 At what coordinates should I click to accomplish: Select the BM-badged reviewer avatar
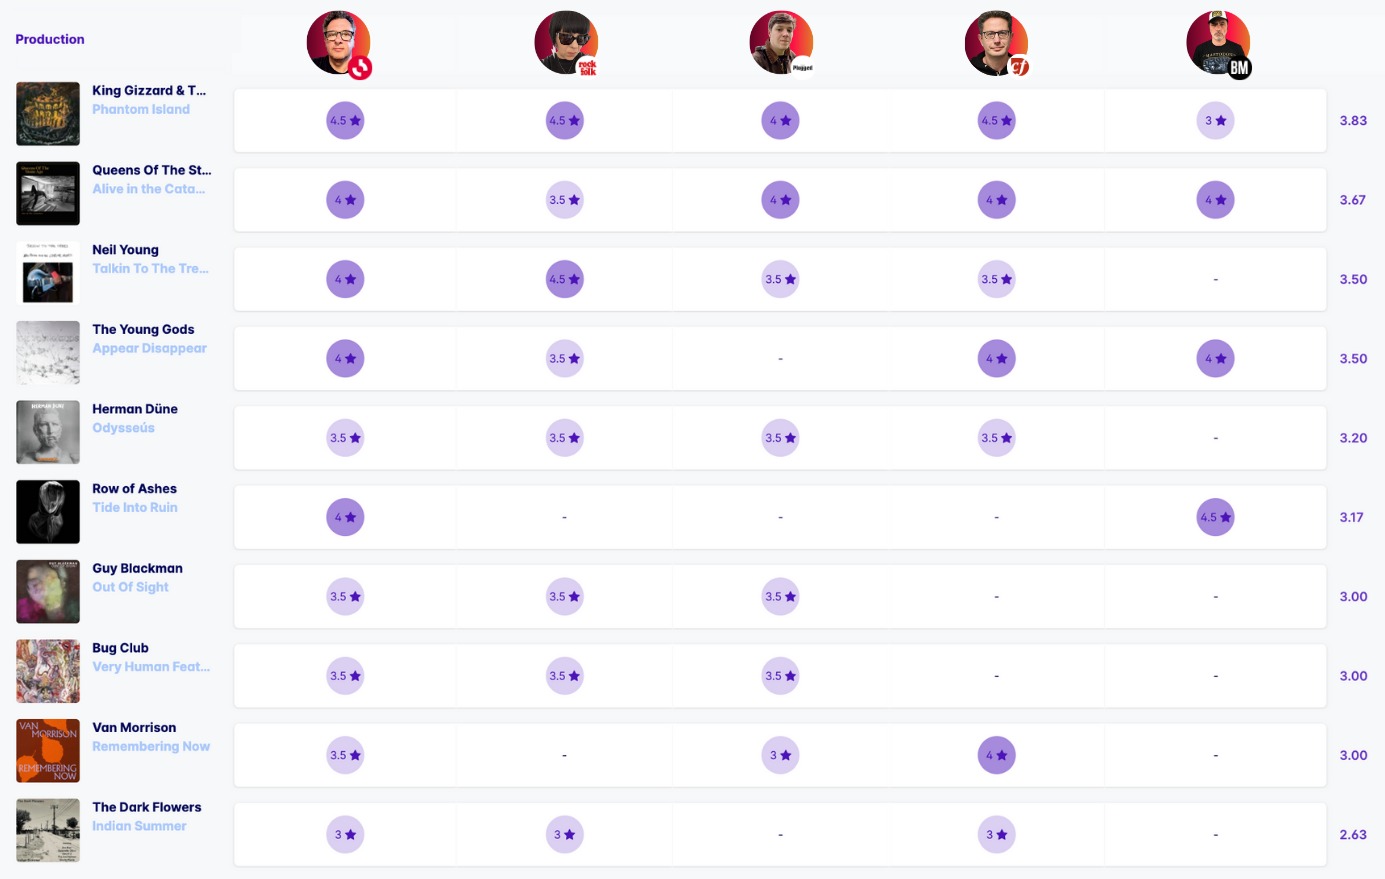pyautogui.click(x=1217, y=43)
